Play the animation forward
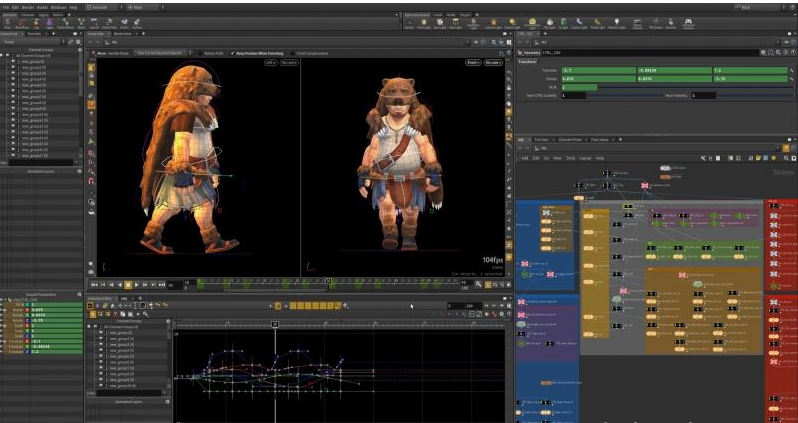This screenshot has width=798, height=423. click(x=136, y=285)
